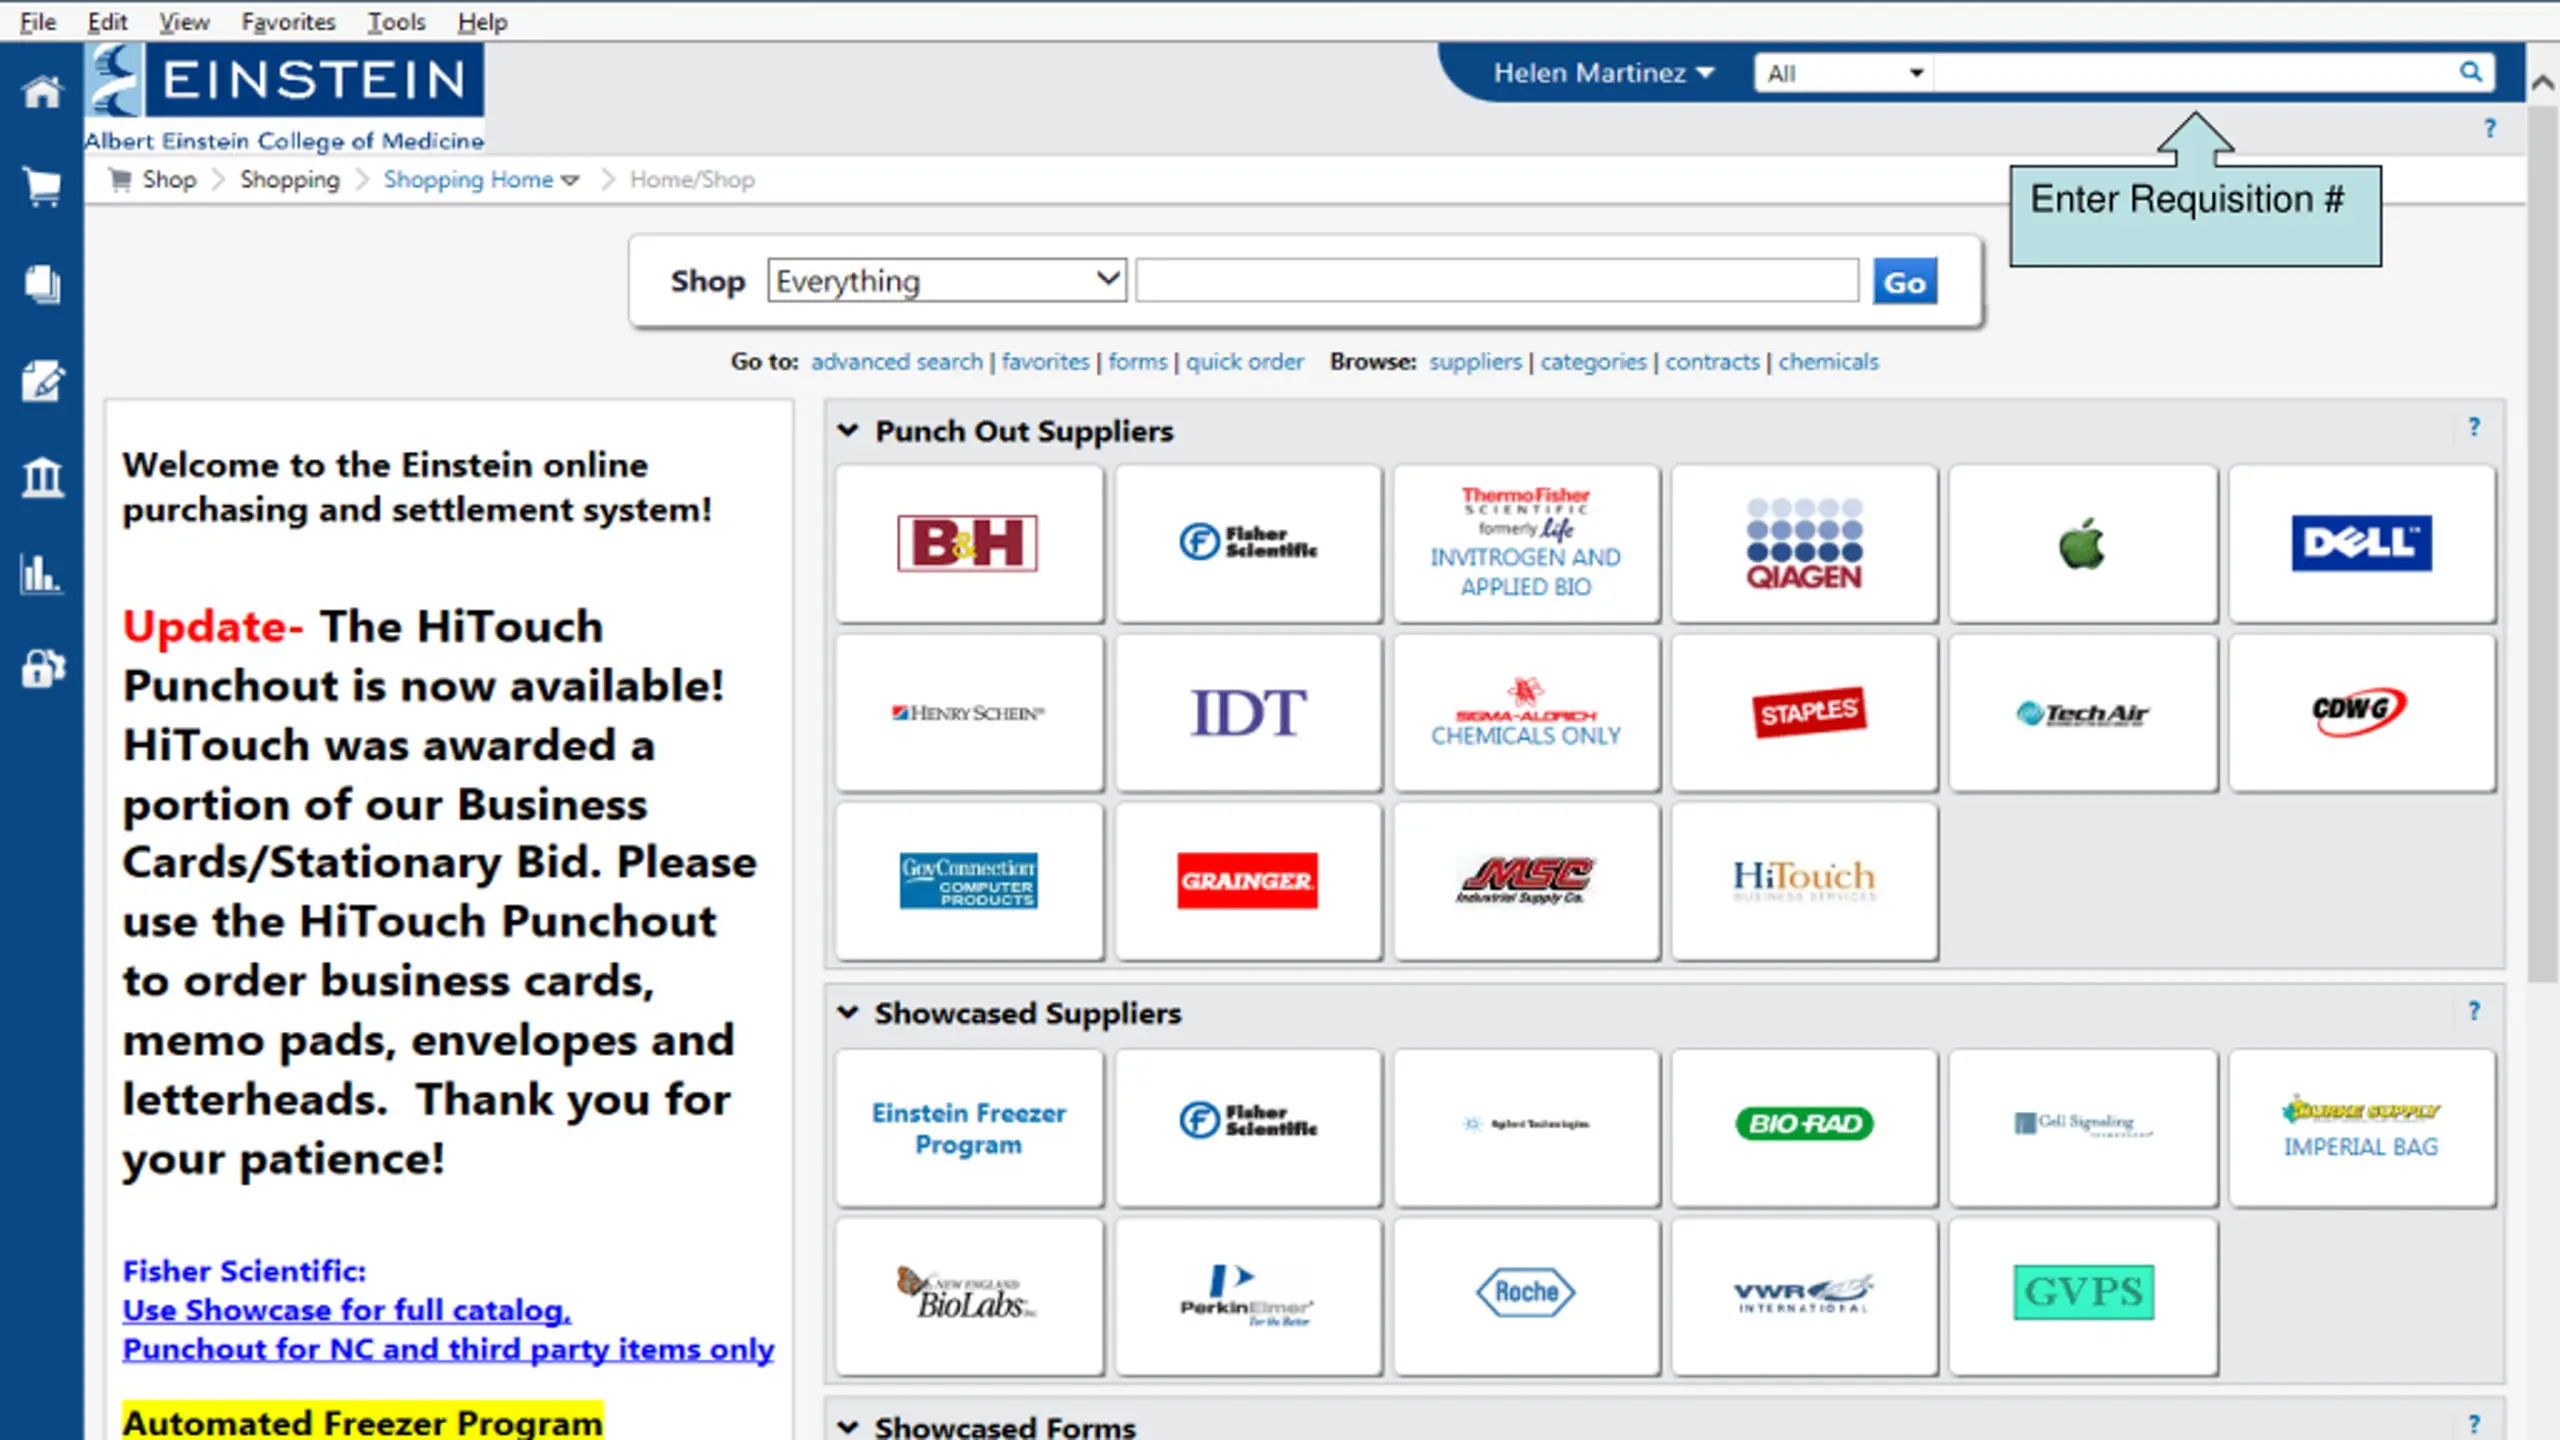
Task: Open 'Use Showcase for full catalog' link
Action: tap(346, 1310)
